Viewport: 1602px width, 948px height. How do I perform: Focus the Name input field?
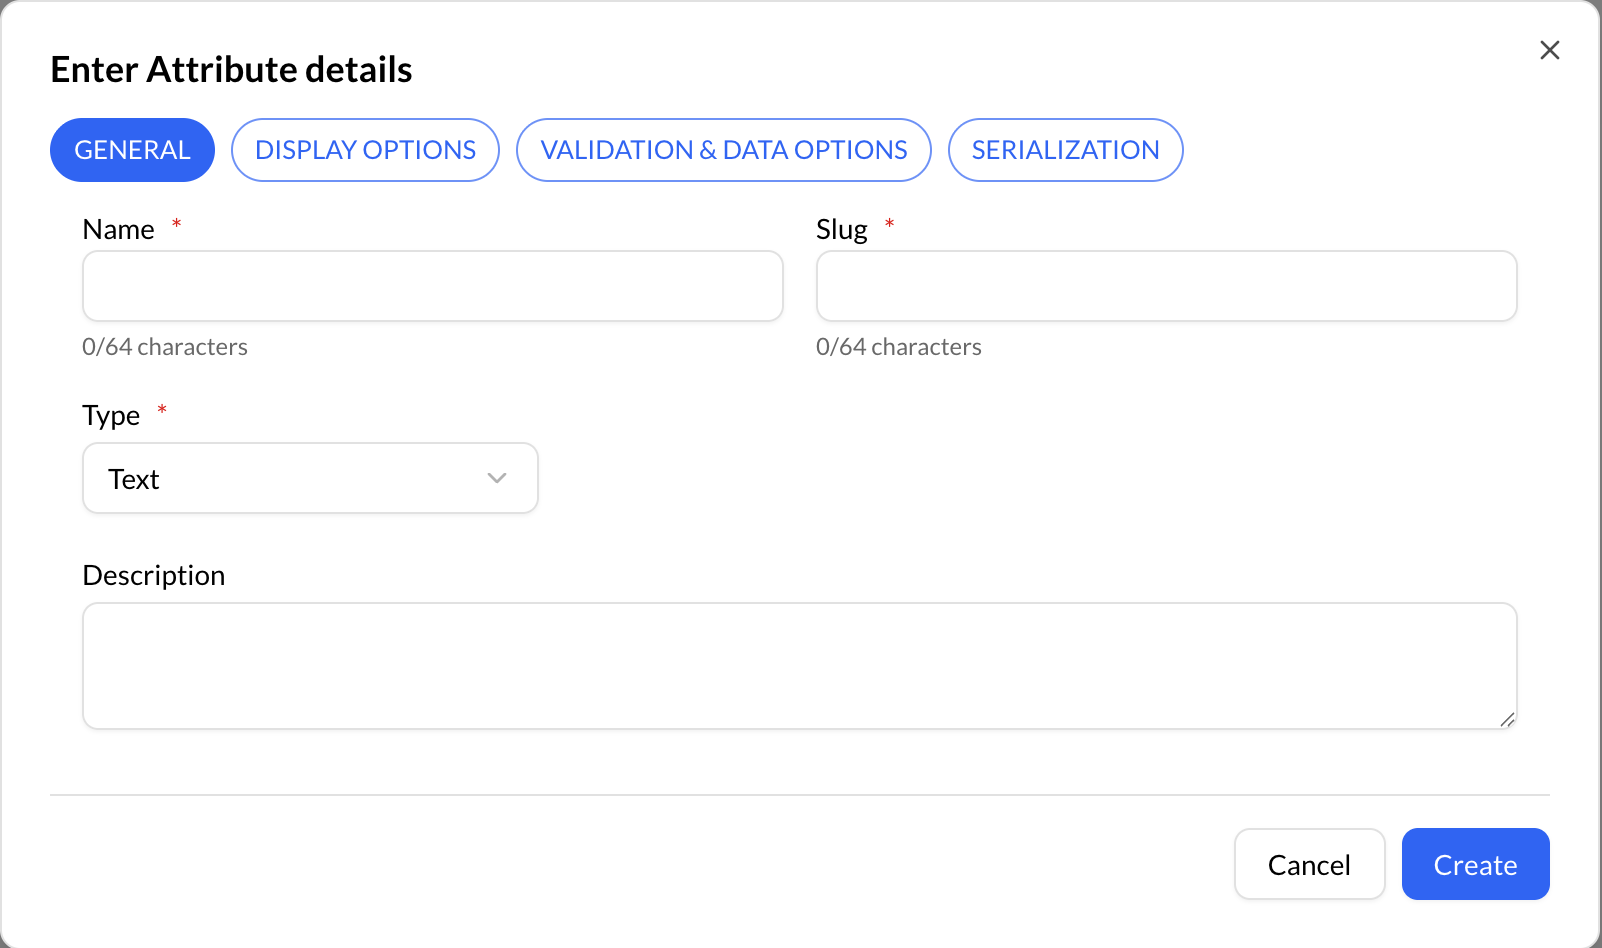point(432,286)
